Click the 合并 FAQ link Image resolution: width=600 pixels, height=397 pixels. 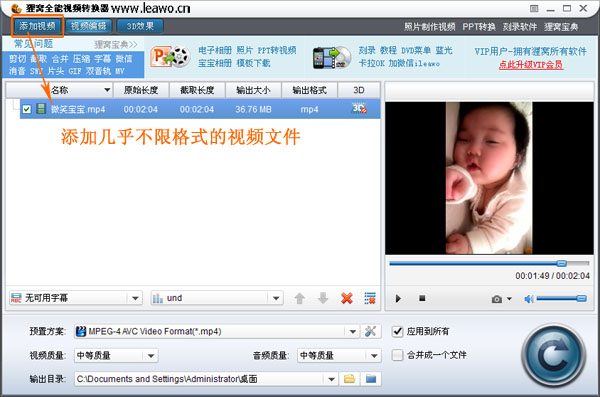[60, 59]
